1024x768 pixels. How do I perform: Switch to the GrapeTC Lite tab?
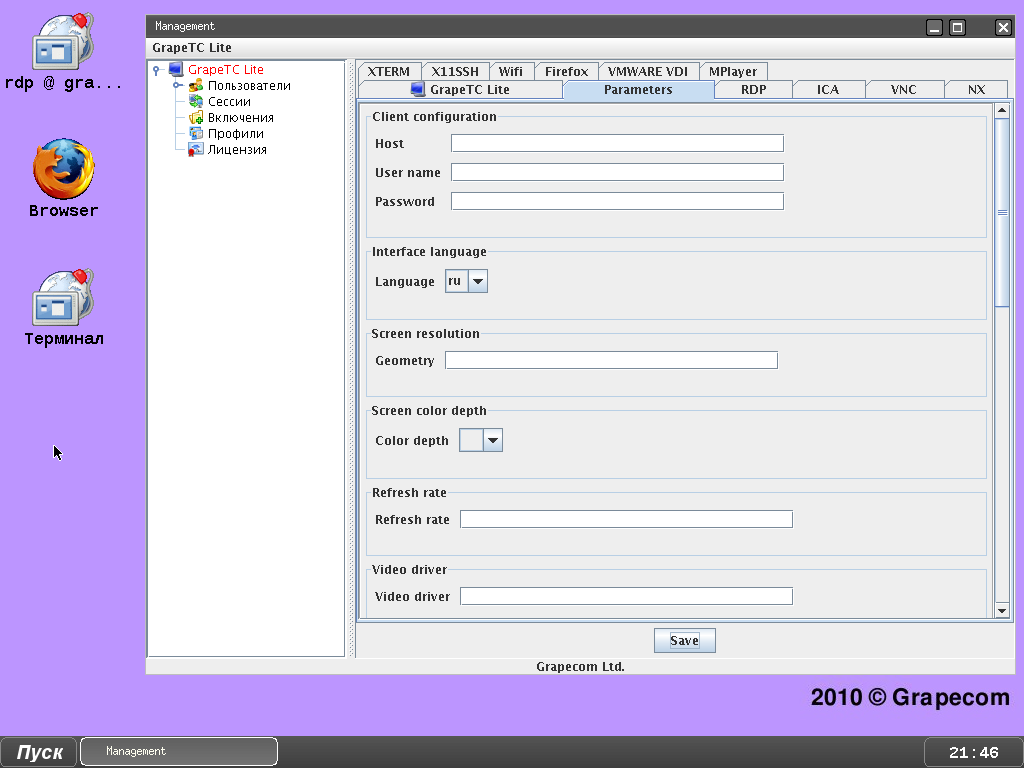click(x=460, y=89)
